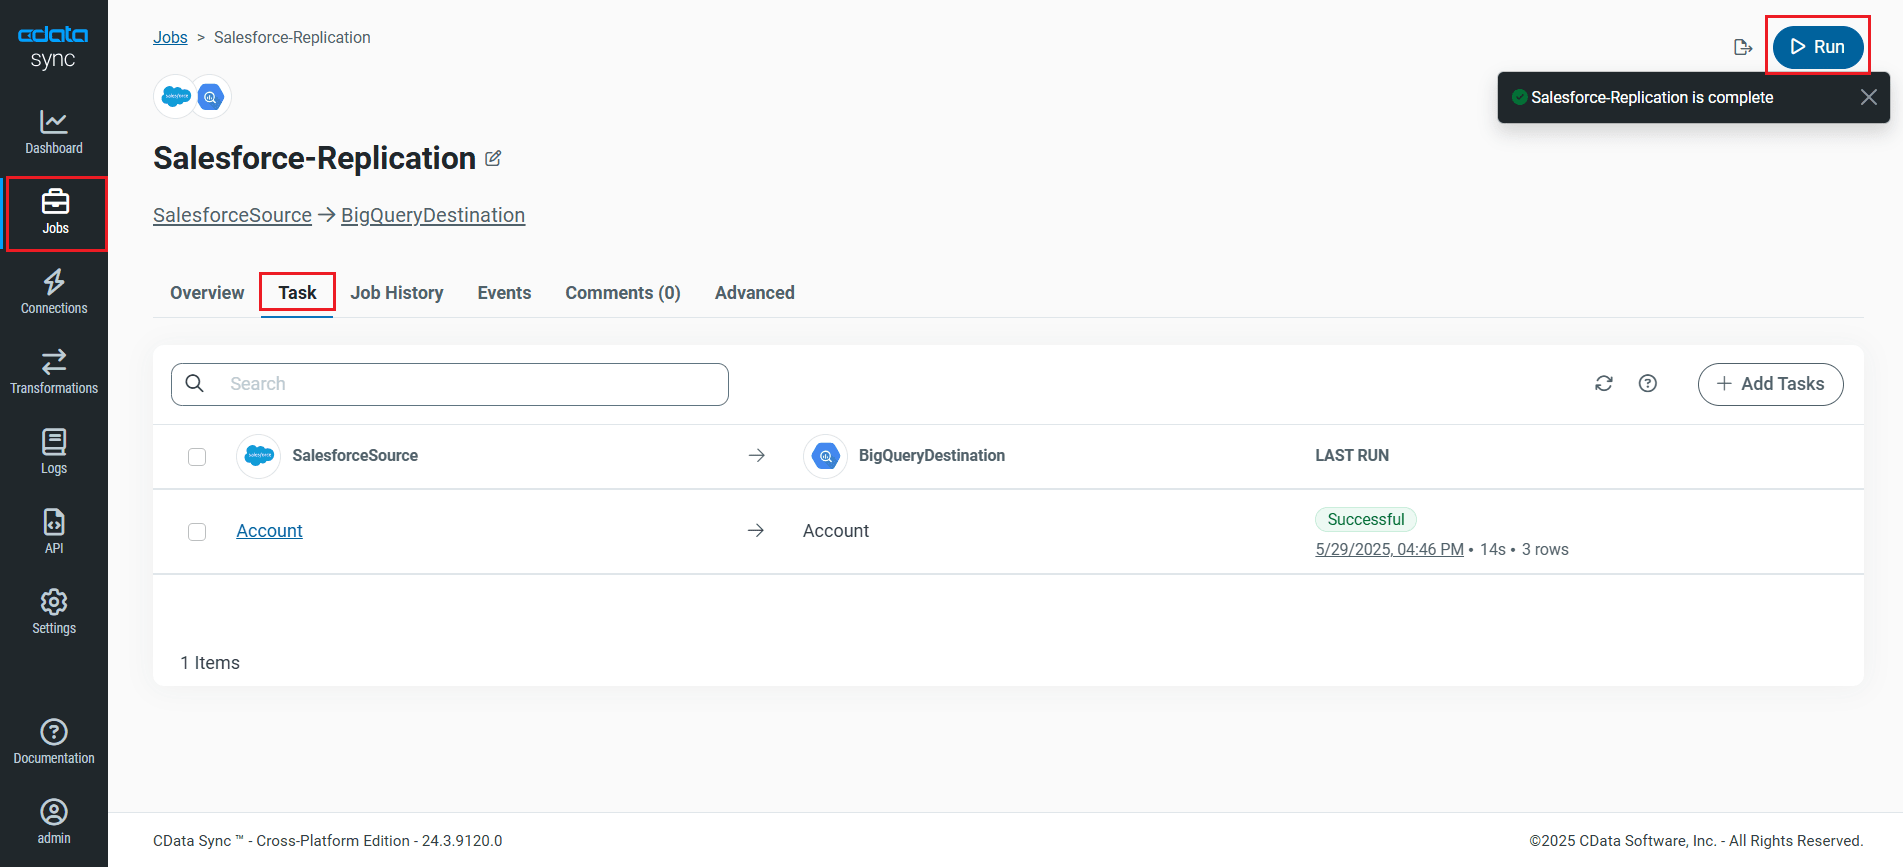Switch to the Overview tab
Viewport: 1903px width, 867px height.
point(207,293)
